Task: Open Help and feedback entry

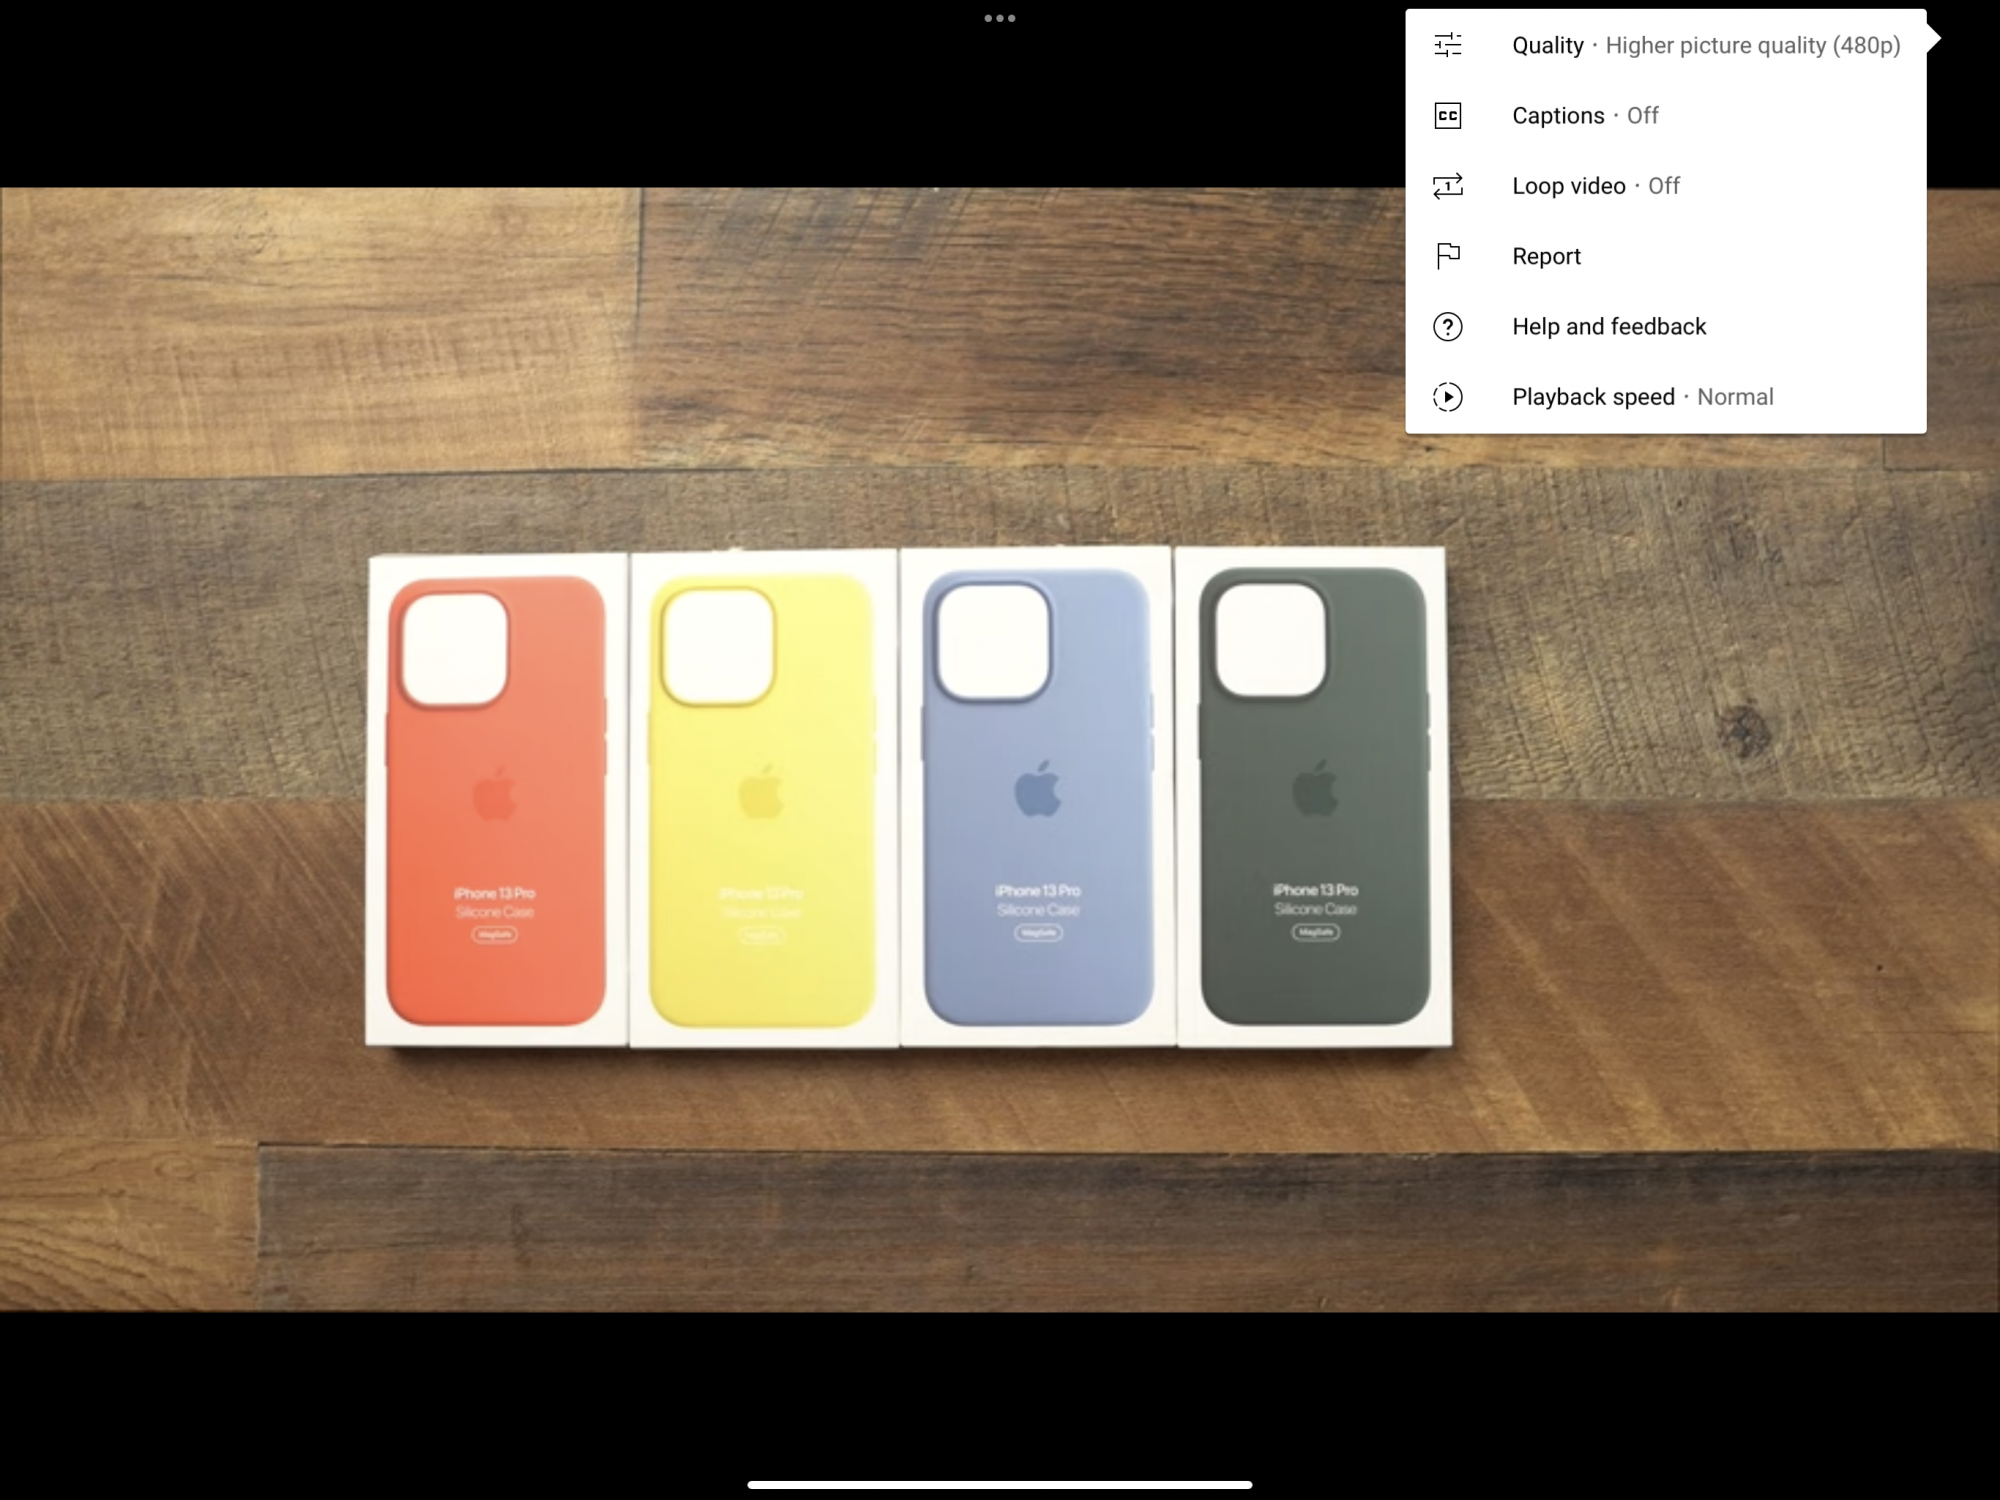Action: point(1608,327)
